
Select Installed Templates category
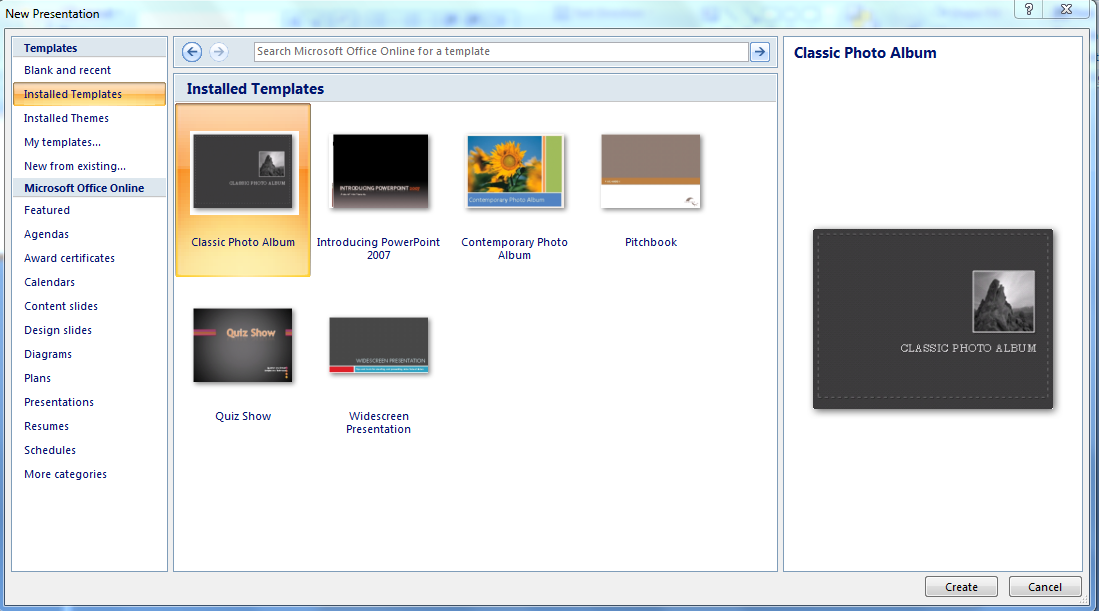(x=89, y=94)
